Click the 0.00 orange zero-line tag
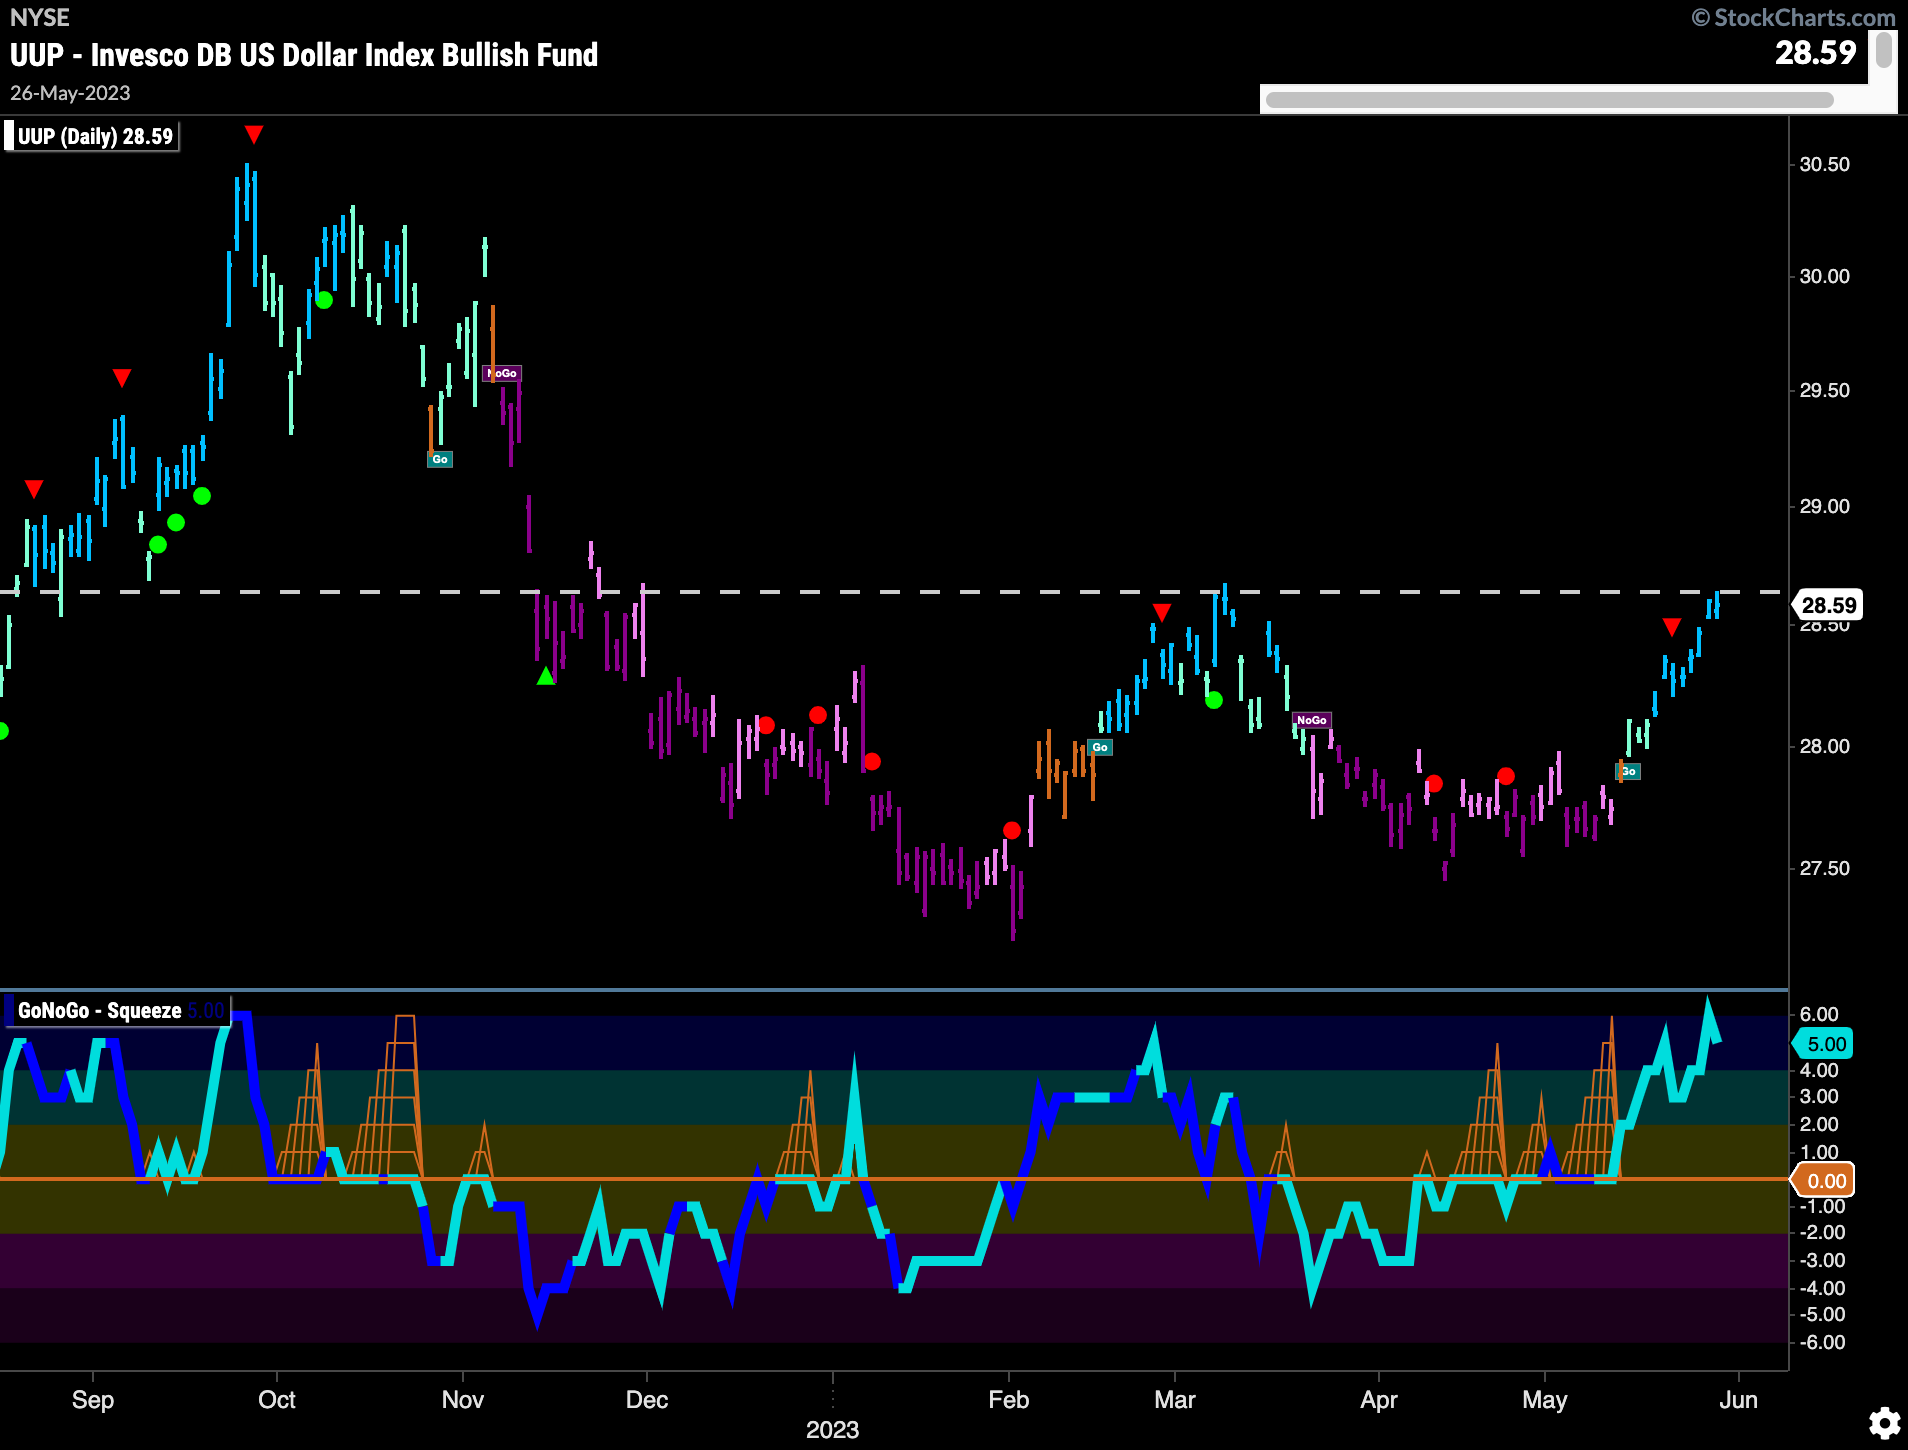Viewport: 1908px width, 1450px height. [x=1825, y=1180]
